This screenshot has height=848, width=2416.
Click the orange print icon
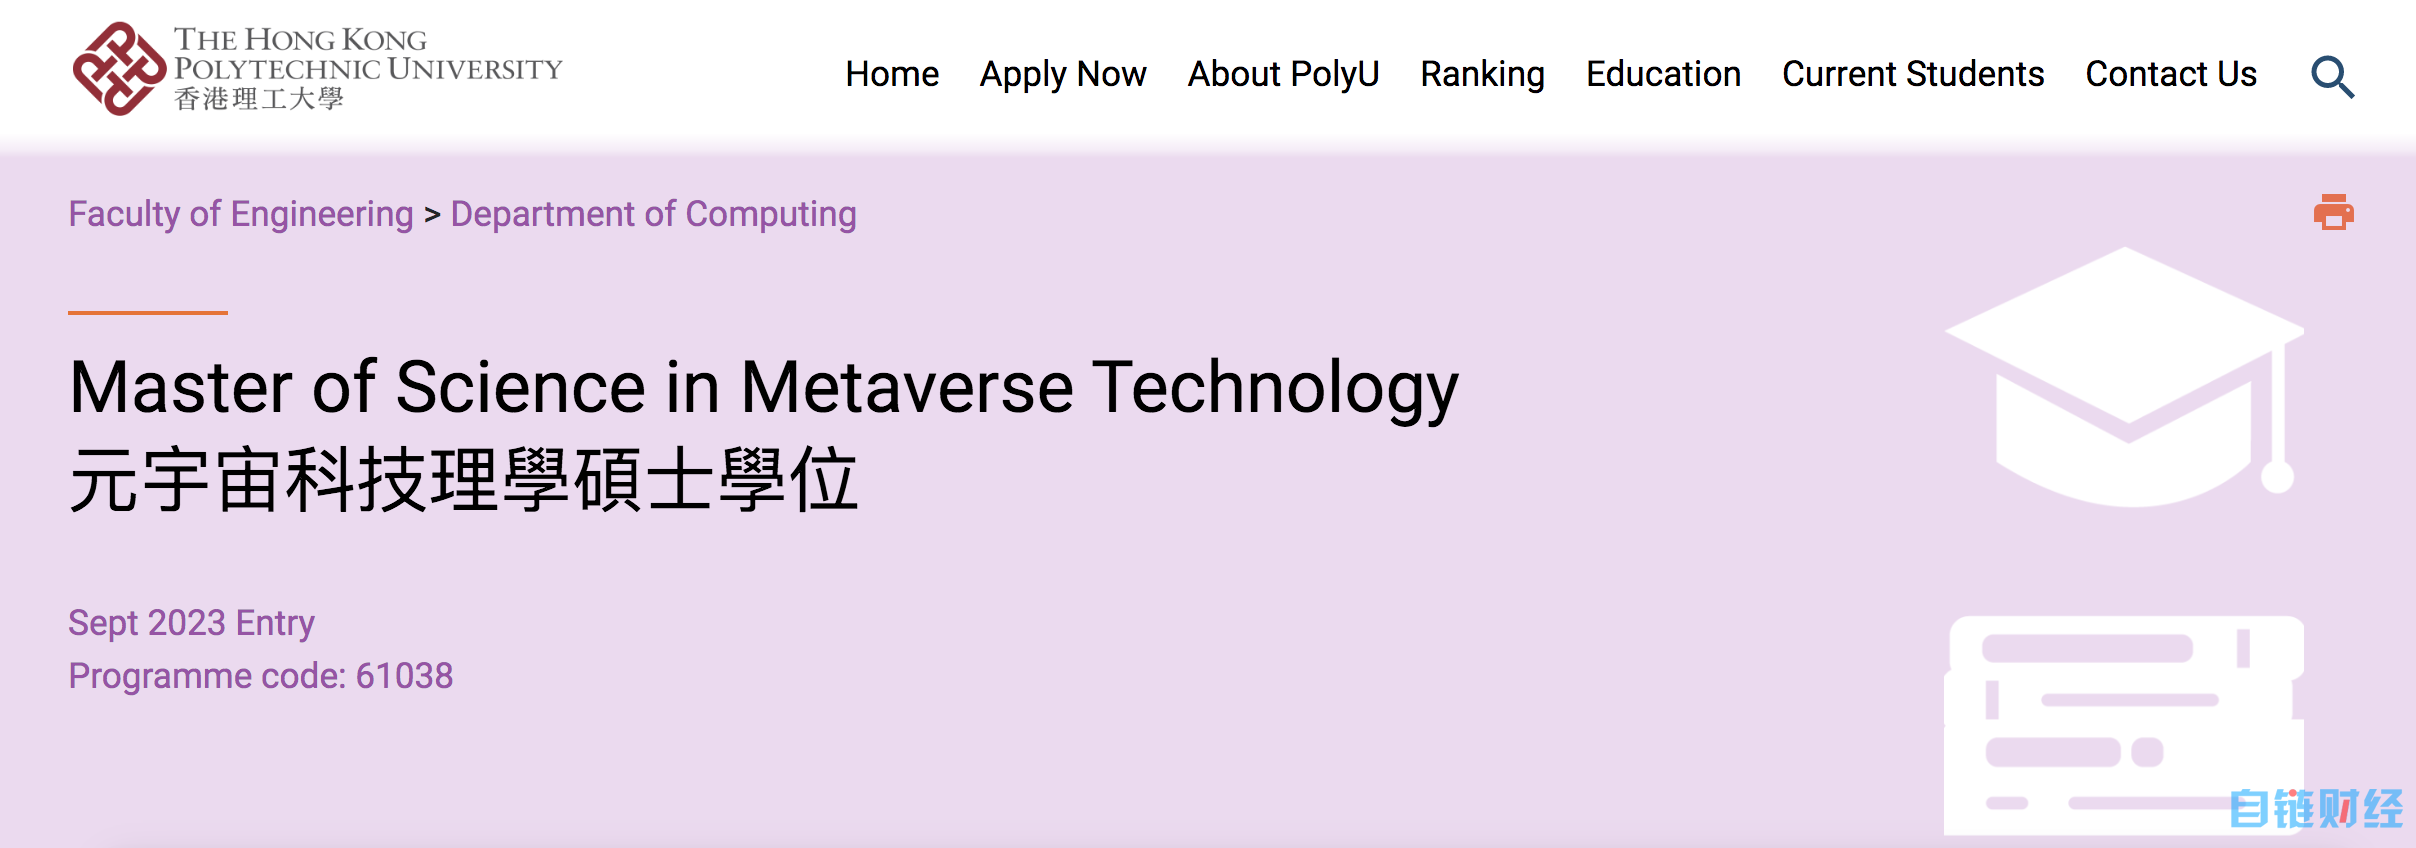point(2333,212)
